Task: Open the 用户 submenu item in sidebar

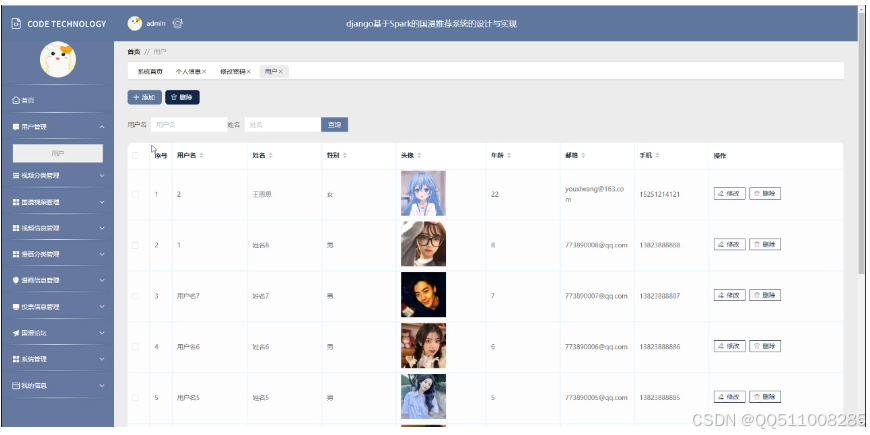Action: (x=58, y=154)
